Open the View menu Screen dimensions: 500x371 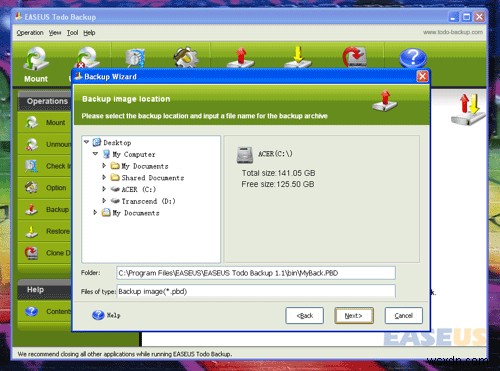55,33
